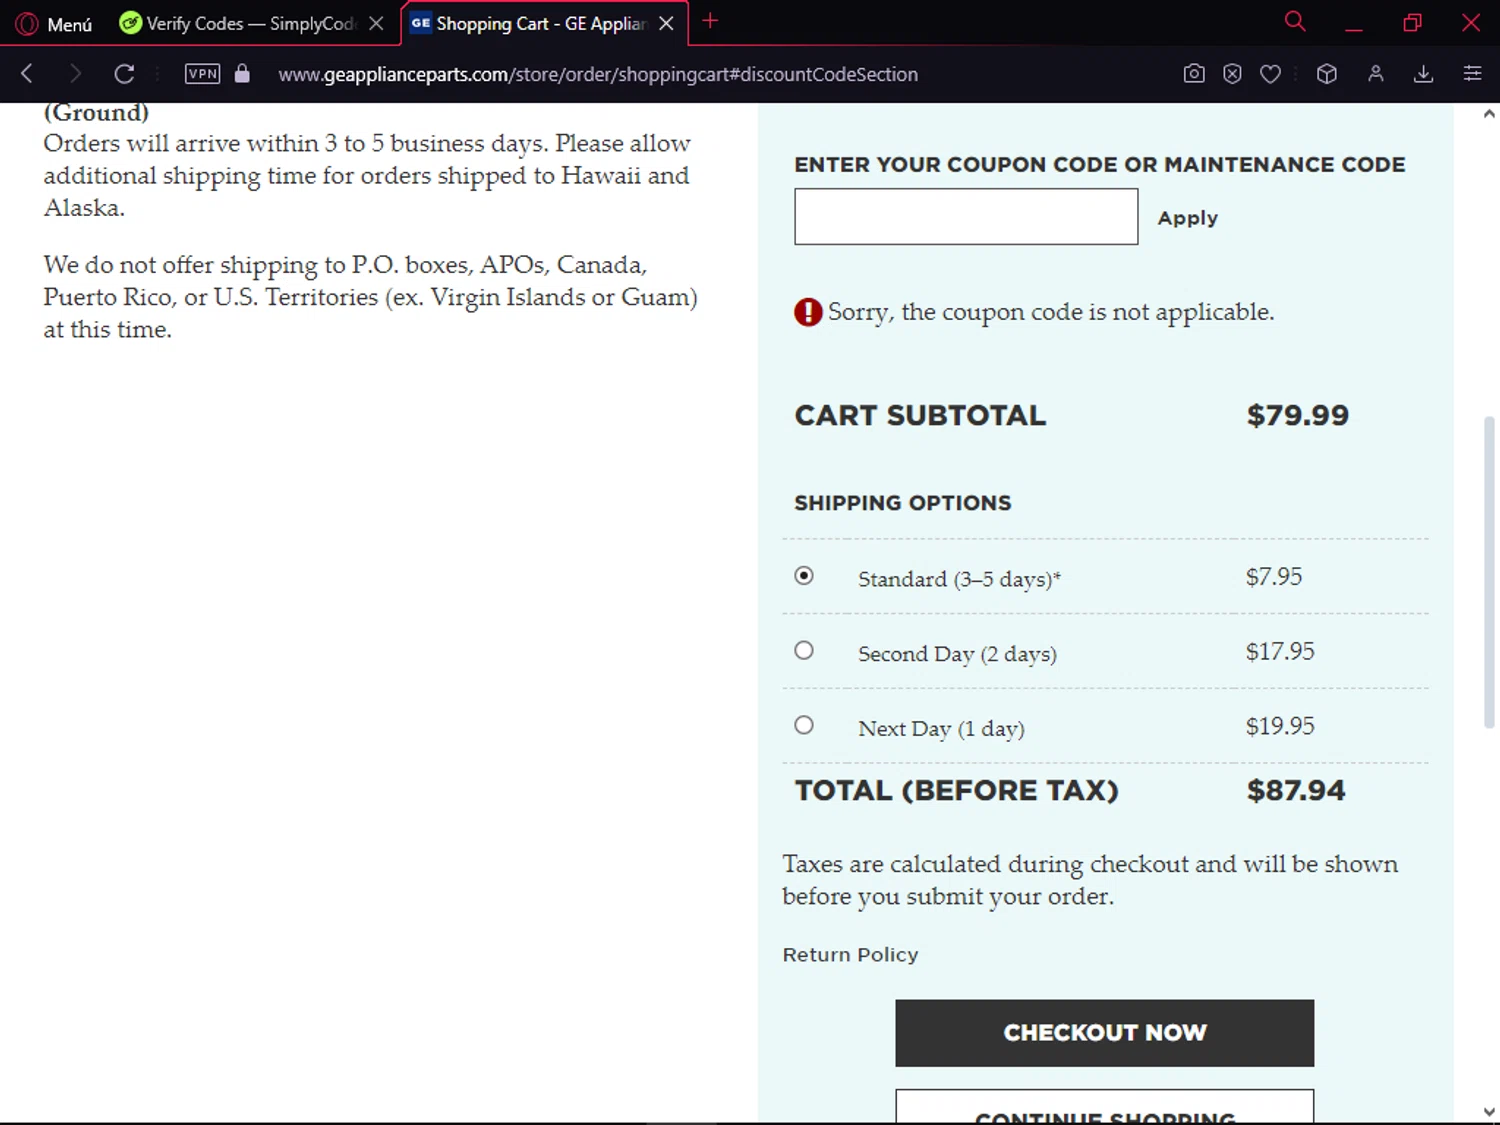This screenshot has width=1500, height=1125.
Task: Click the $7.95 standard shipping price
Action: click(1274, 577)
